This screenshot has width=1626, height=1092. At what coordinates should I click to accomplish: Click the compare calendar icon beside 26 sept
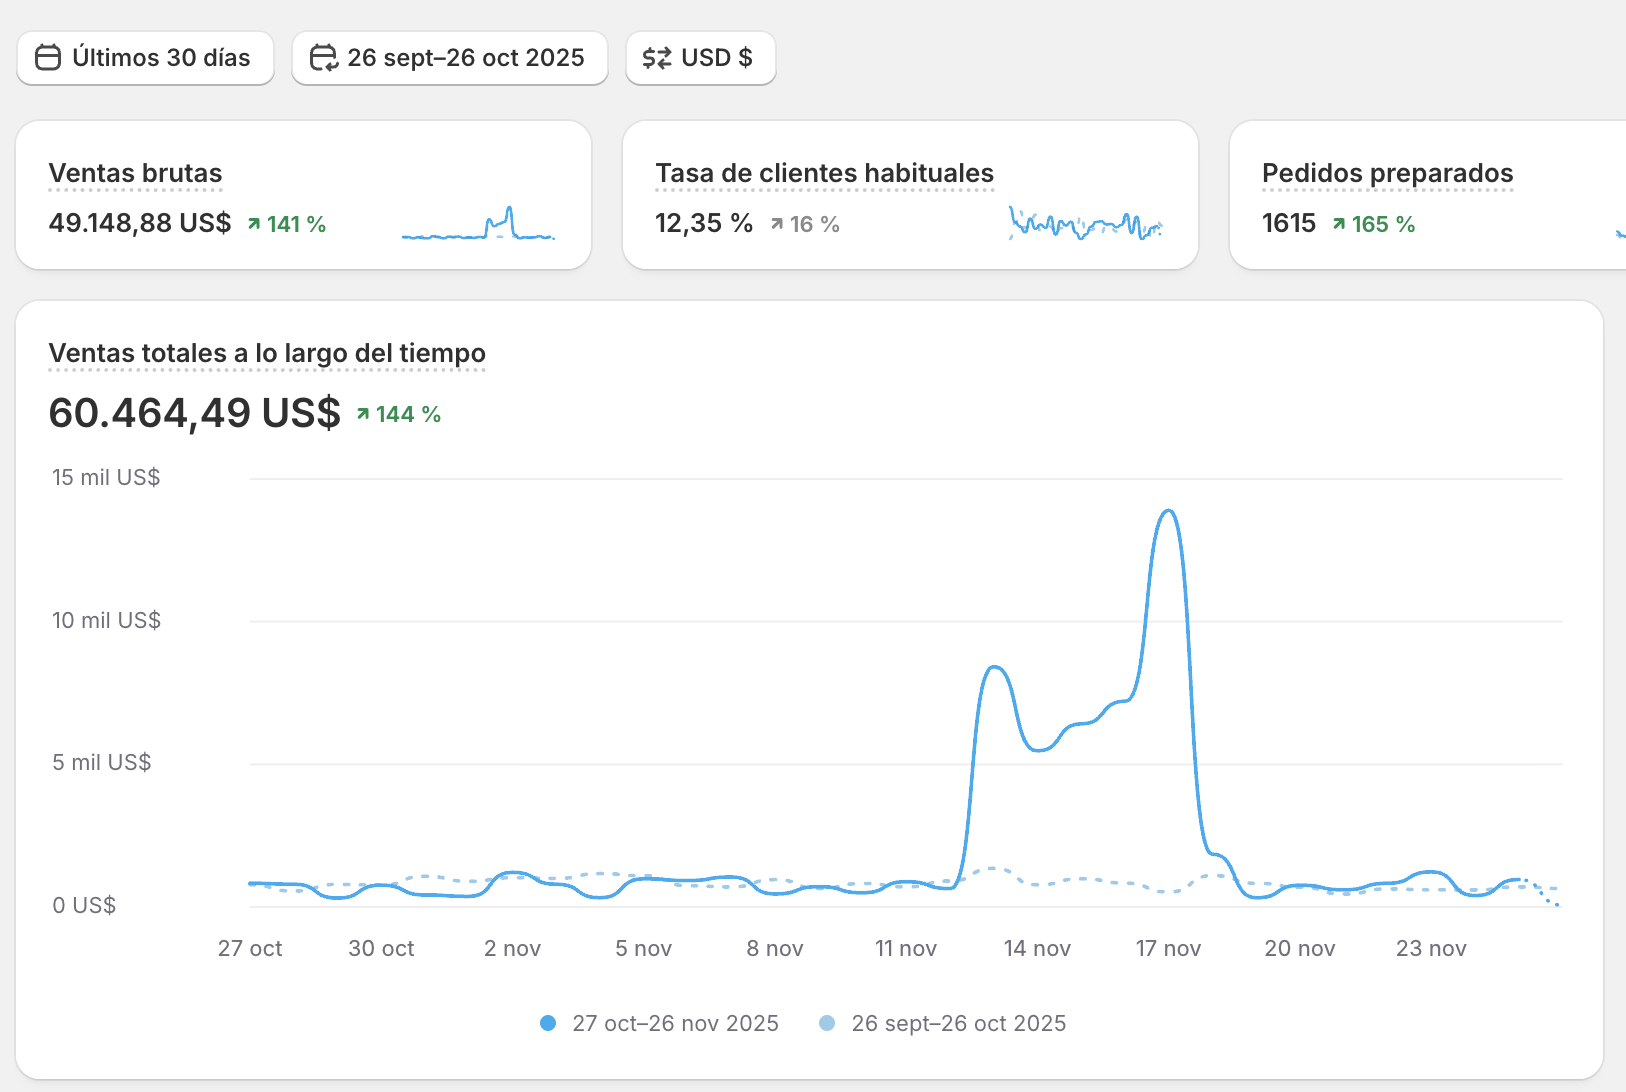tap(323, 58)
